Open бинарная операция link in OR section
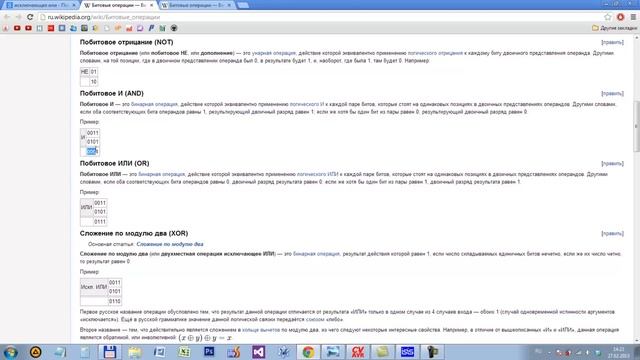 (162, 174)
